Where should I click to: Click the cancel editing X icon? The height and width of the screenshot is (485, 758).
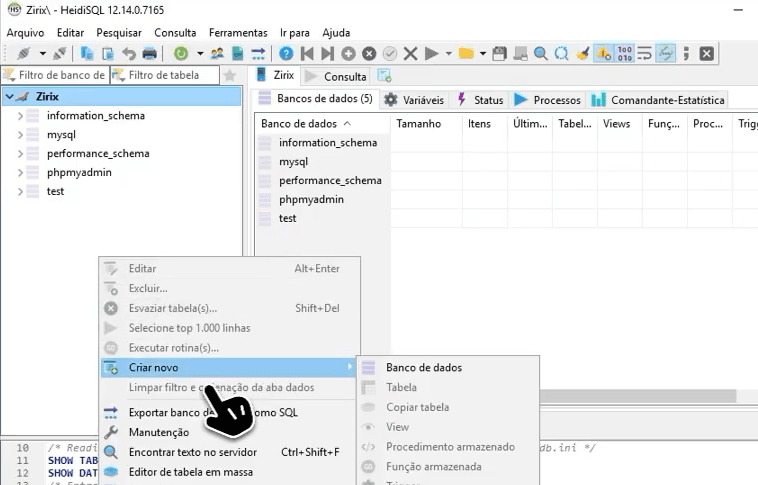pyautogui.click(x=410, y=53)
